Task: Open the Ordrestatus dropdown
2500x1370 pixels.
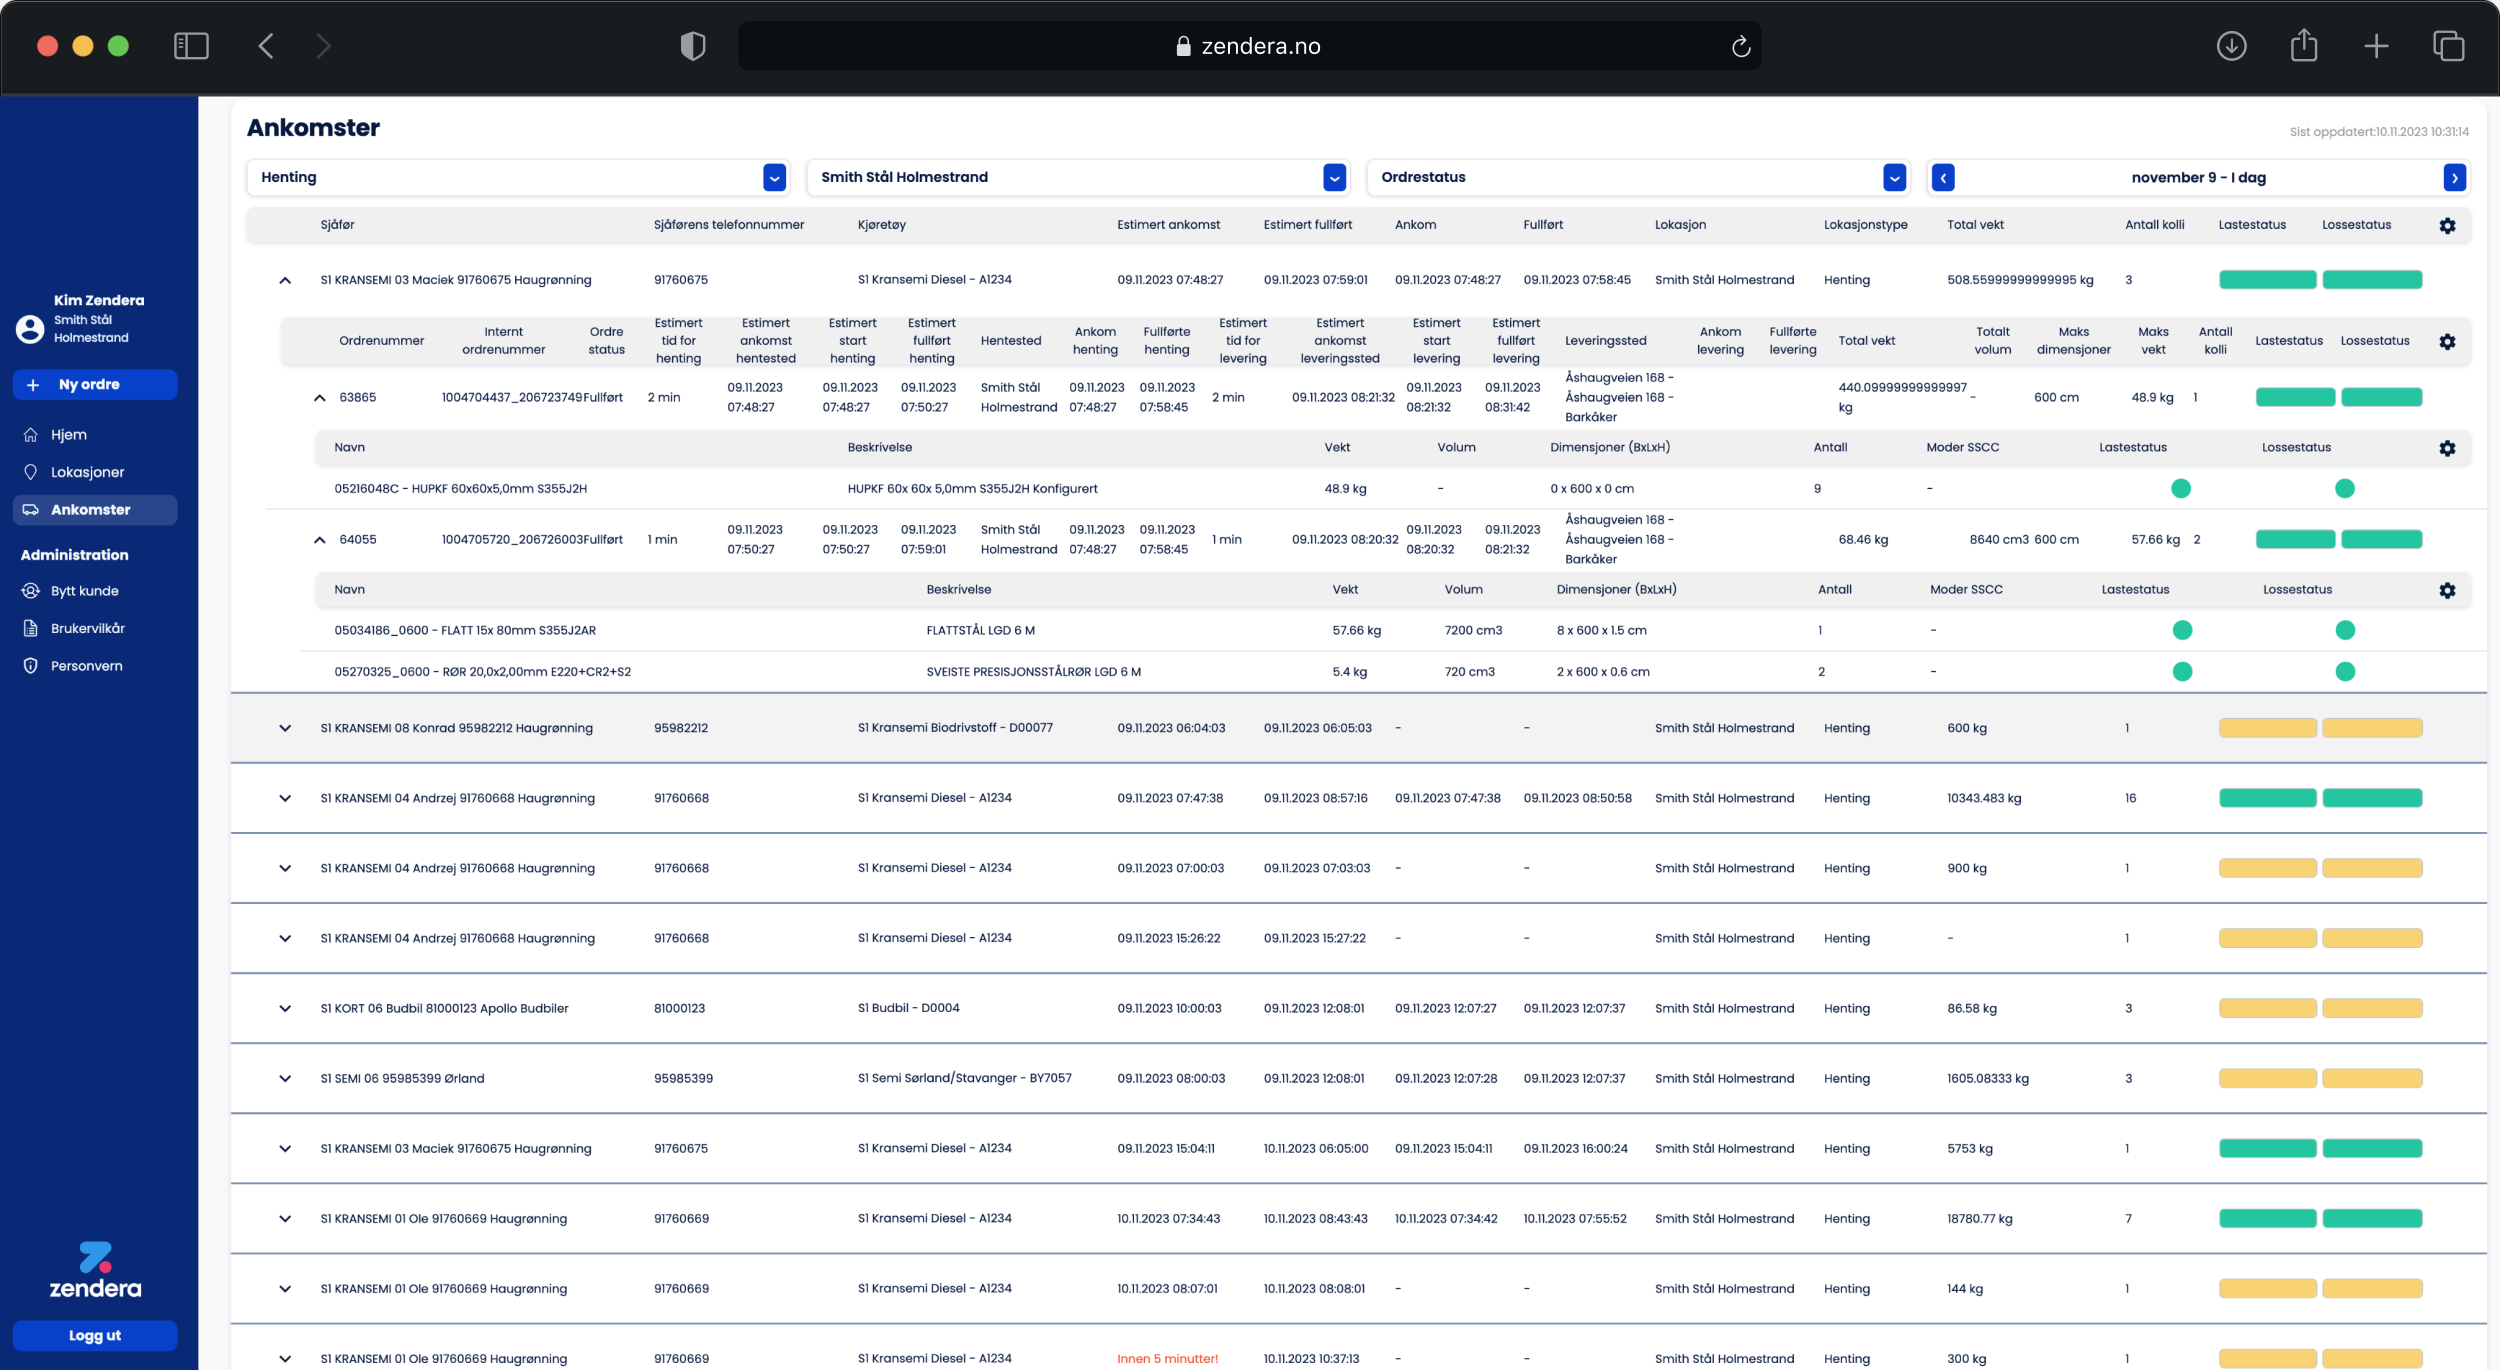Action: (1894, 178)
